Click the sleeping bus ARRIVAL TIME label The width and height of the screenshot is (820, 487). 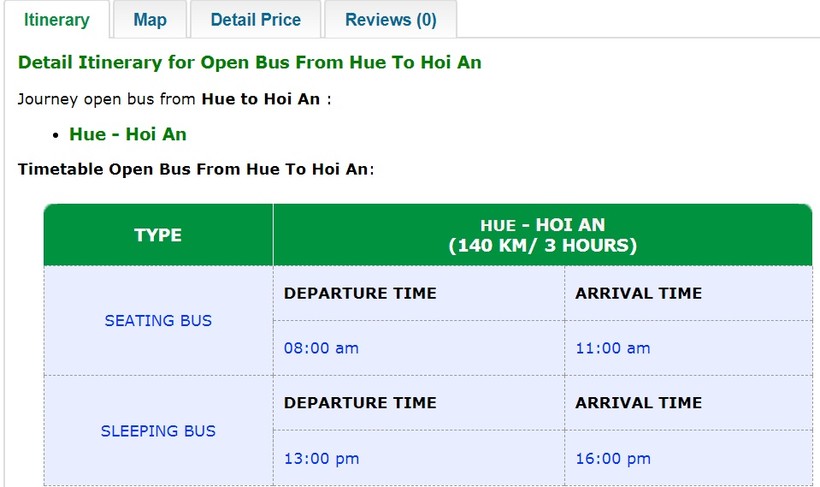pyautogui.click(x=639, y=403)
